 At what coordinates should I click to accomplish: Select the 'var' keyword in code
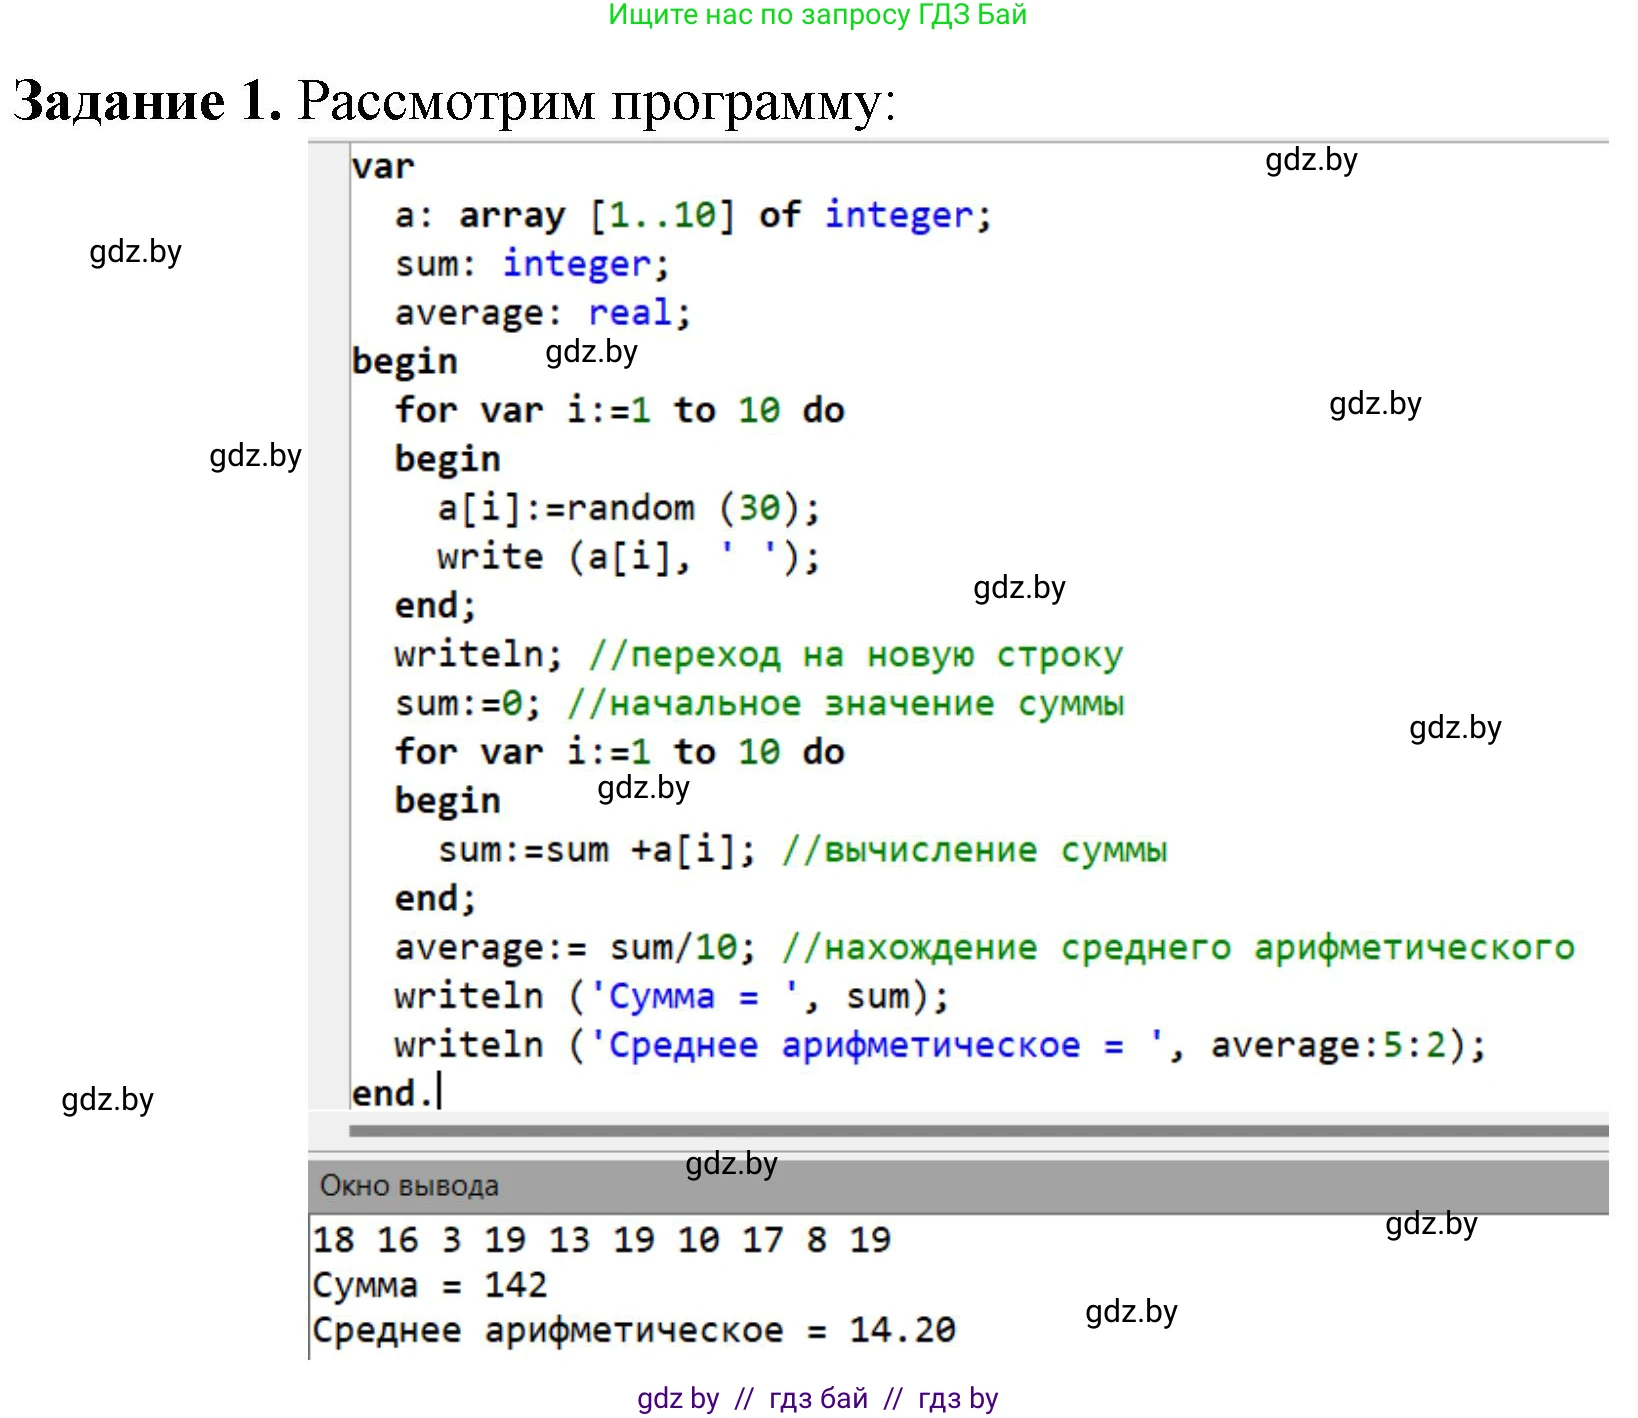pyautogui.click(x=381, y=165)
